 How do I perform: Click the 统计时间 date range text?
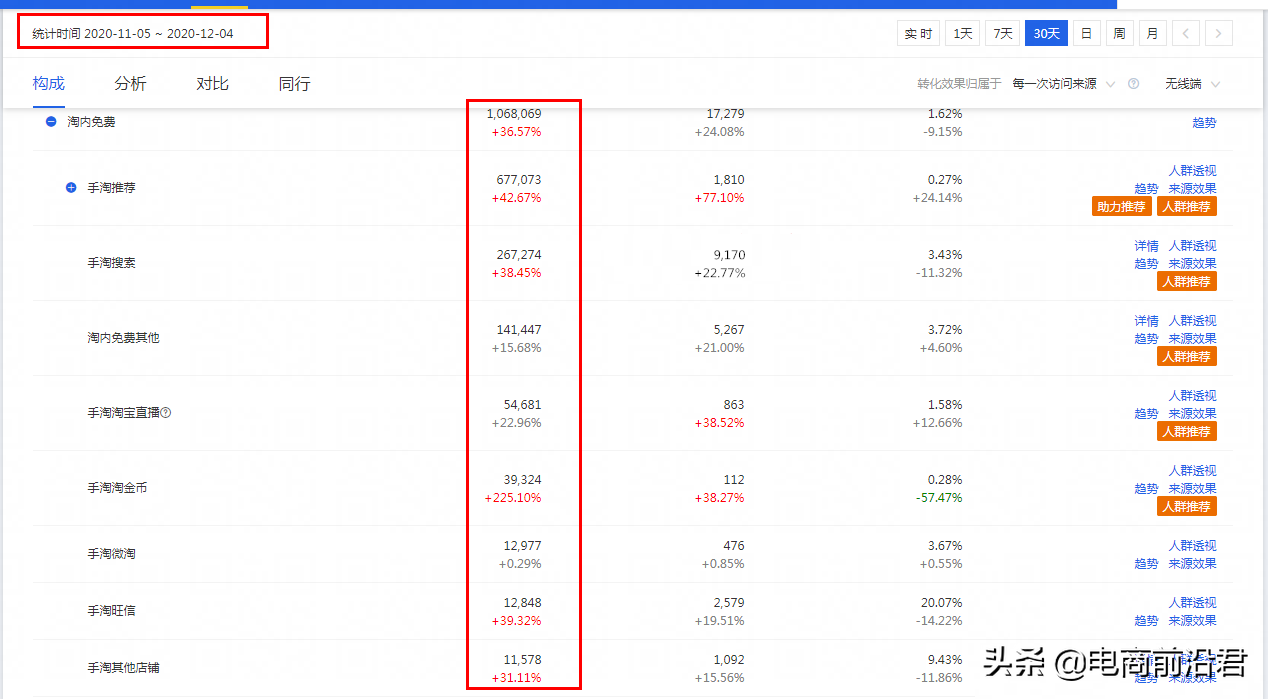pos(133,34)
